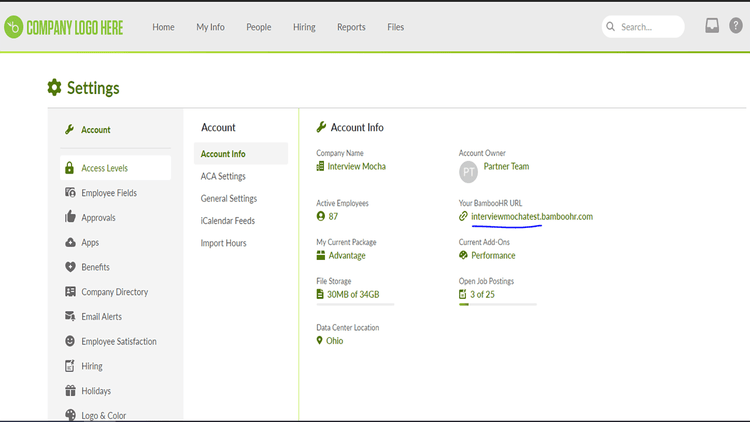Open Access Levels settings
The height and width of the screenshot is (422, 750).
point(115,168)
